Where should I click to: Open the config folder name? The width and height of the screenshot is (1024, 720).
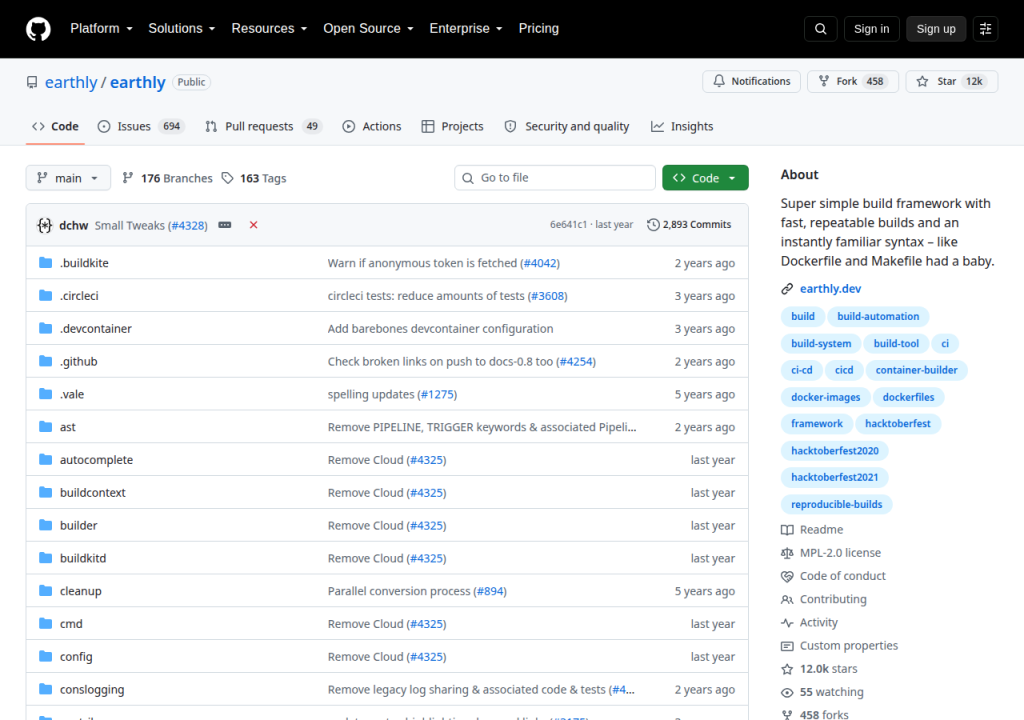click(76, 657)
